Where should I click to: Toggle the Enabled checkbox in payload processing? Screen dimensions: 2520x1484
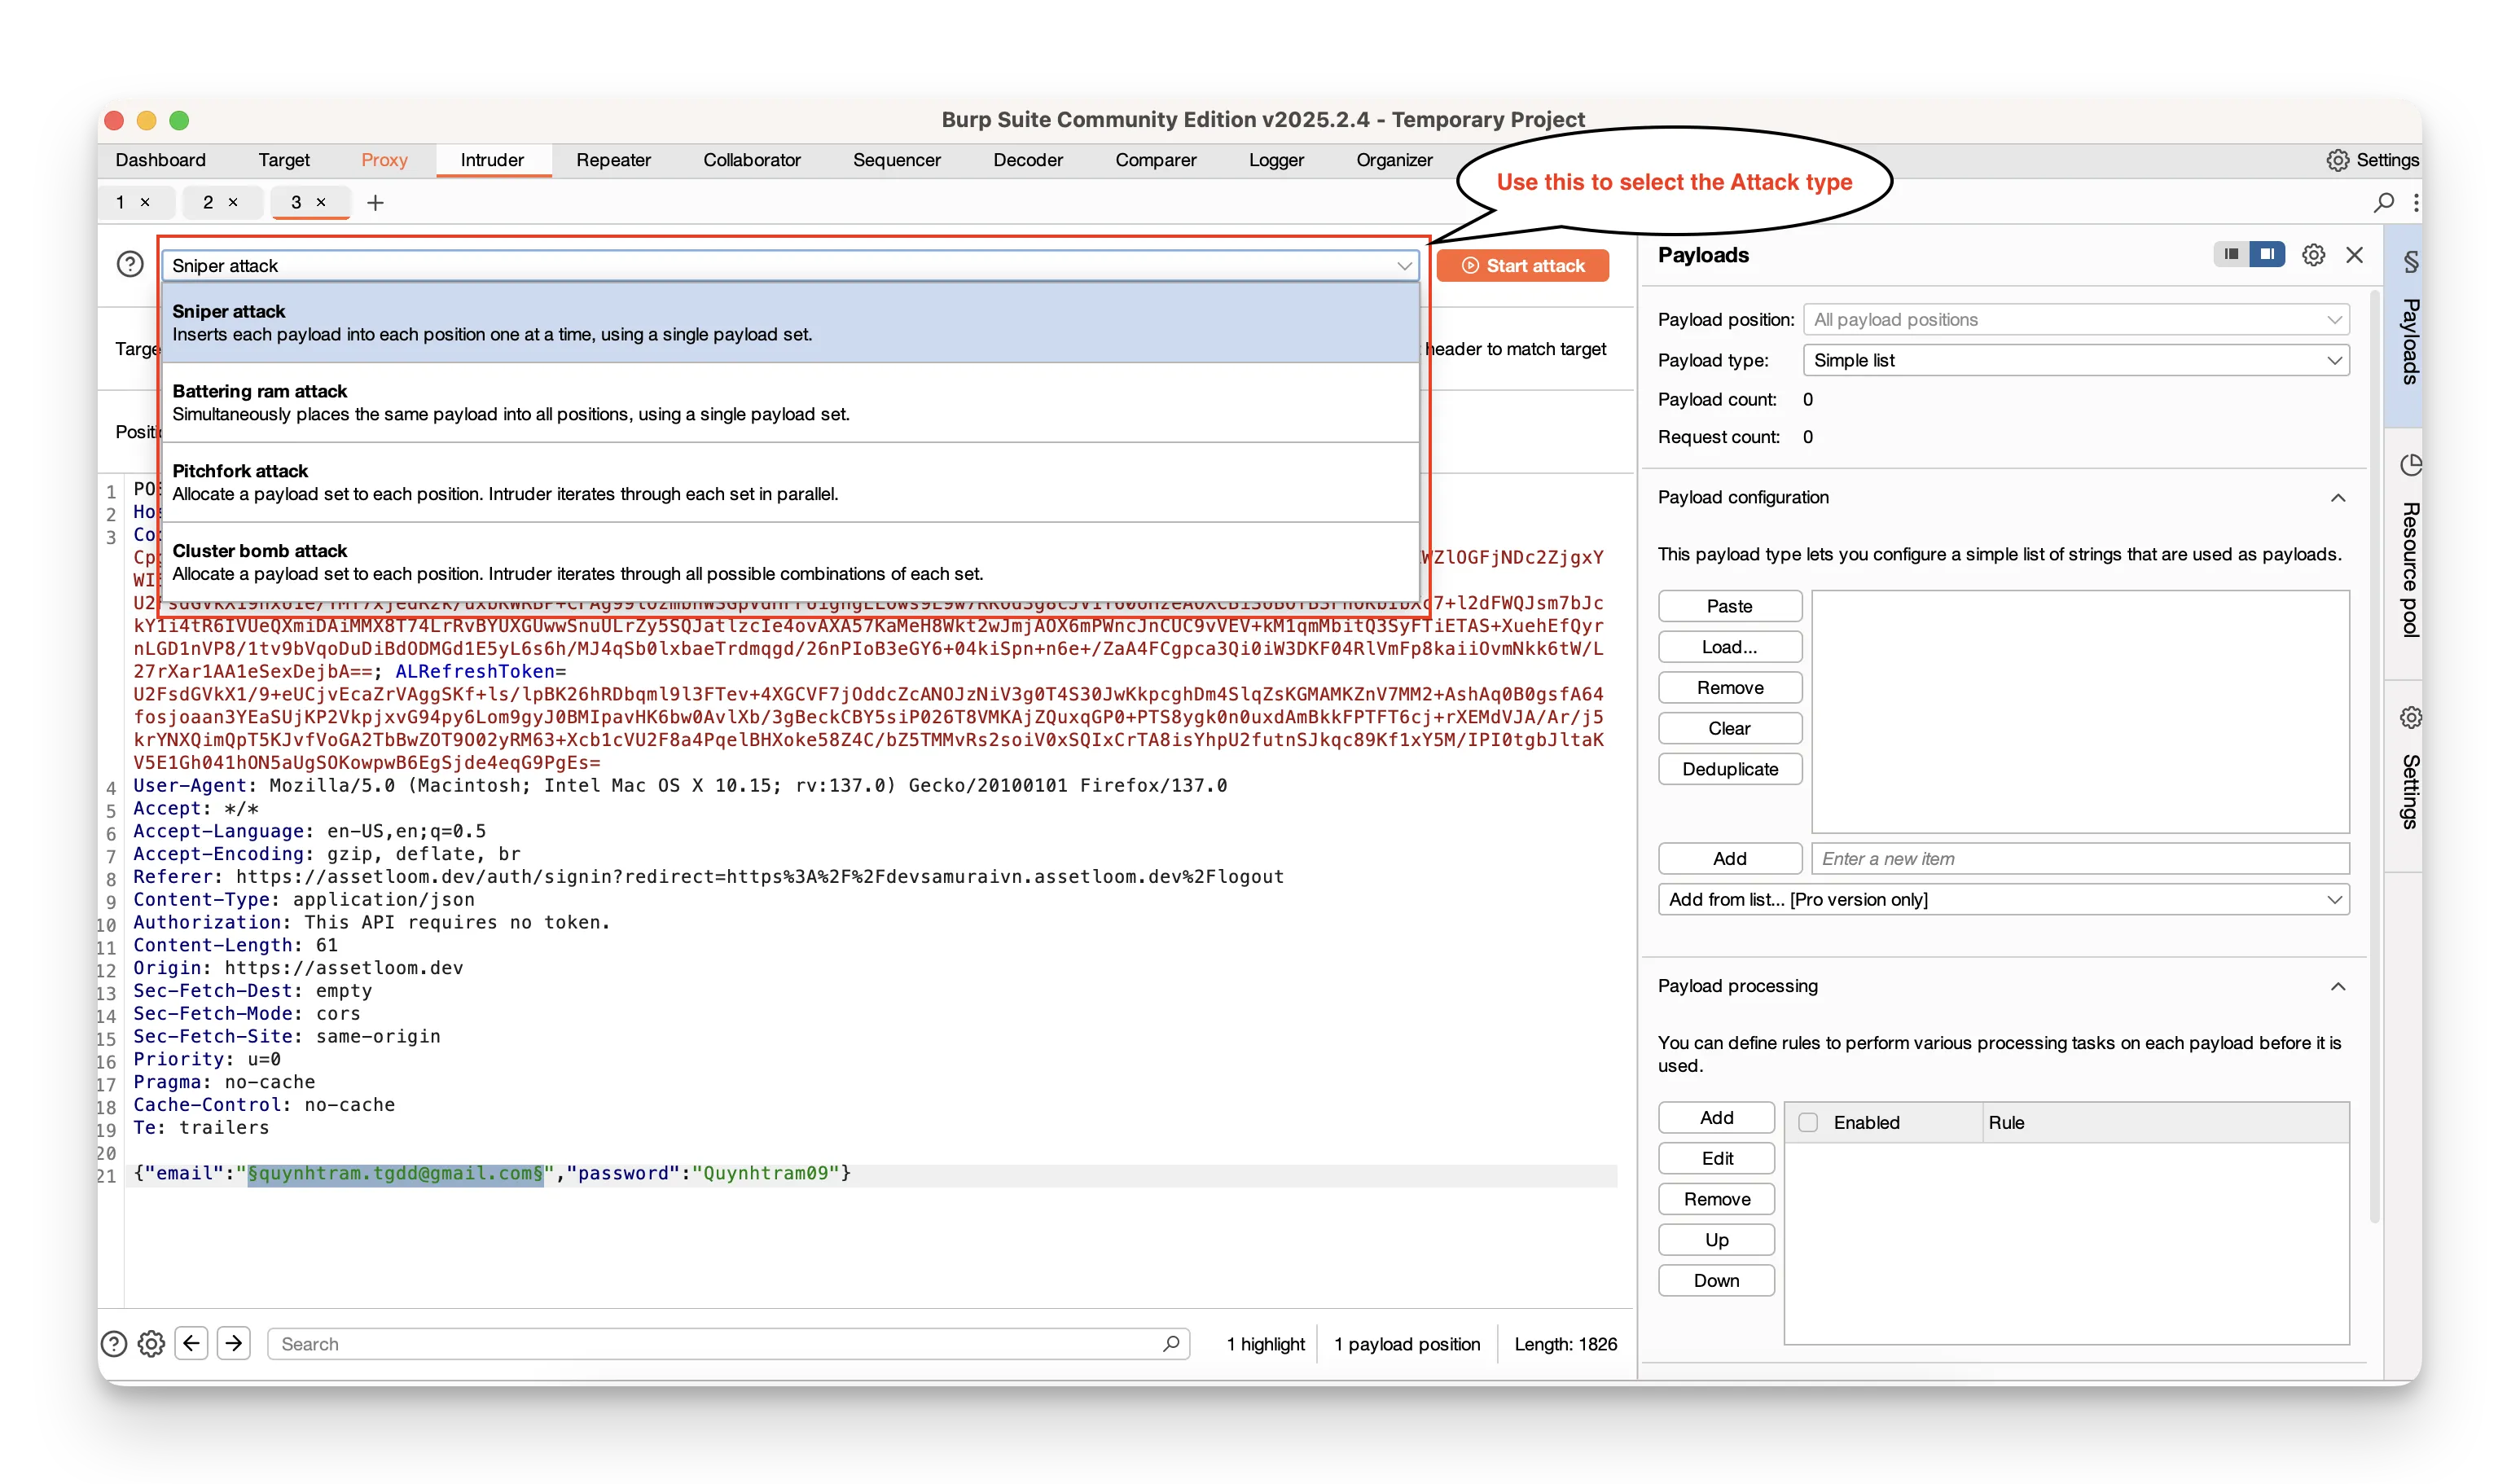(x=1808, y=1122)
